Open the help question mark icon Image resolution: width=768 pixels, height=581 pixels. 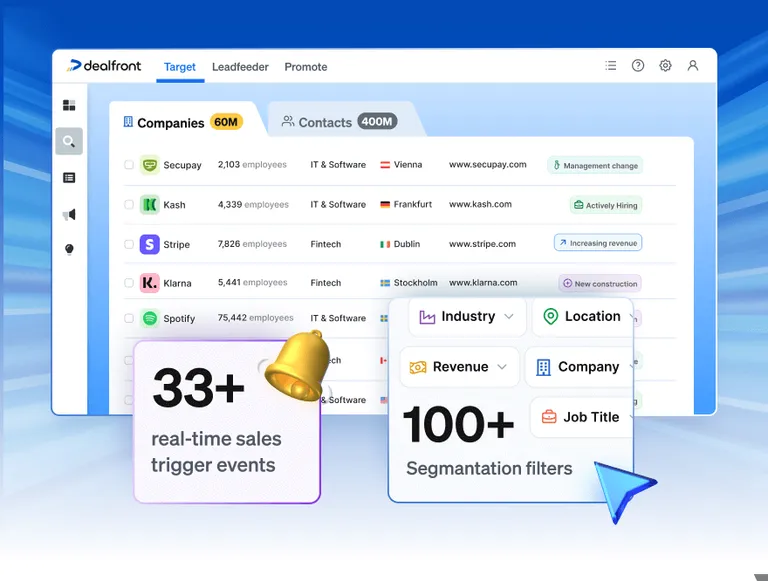click(638, 66)
